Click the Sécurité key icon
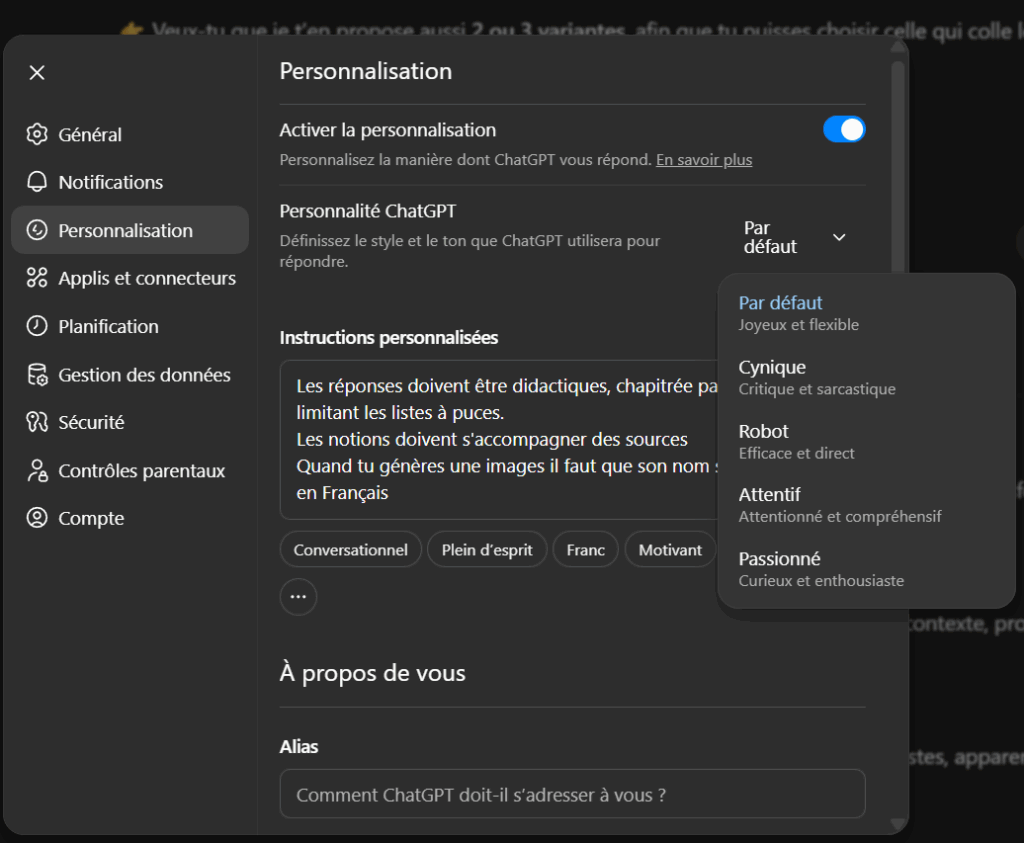 (x=37, y=422)
